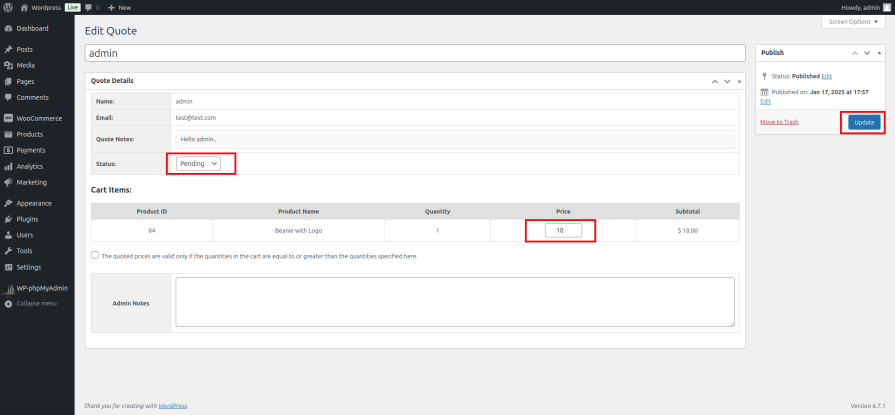This screenshot has width=895, height=415.
Task: Click the Collapse menu arrow icon
Action: [8, 304]
